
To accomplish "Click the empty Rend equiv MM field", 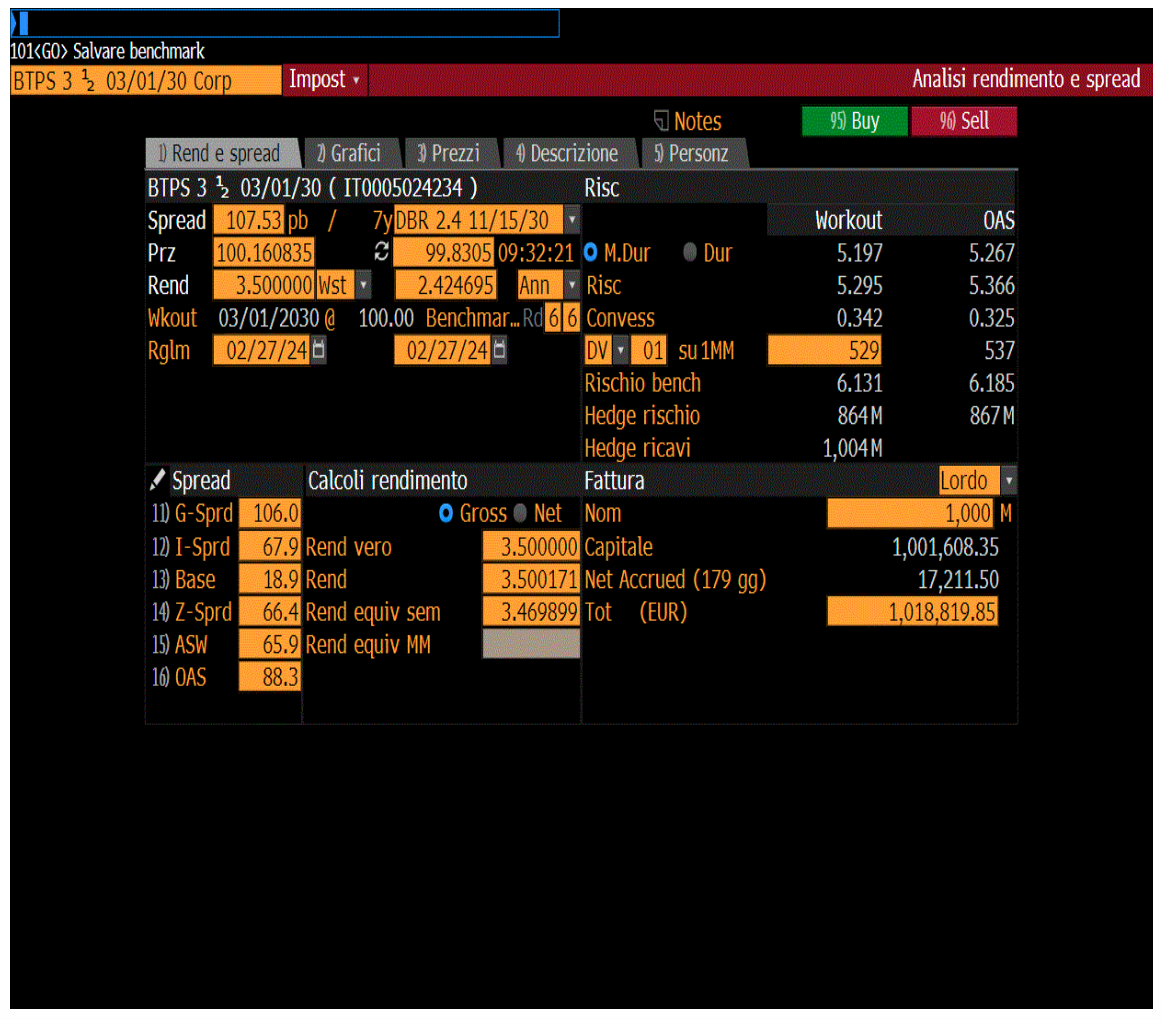I will 531,644.
